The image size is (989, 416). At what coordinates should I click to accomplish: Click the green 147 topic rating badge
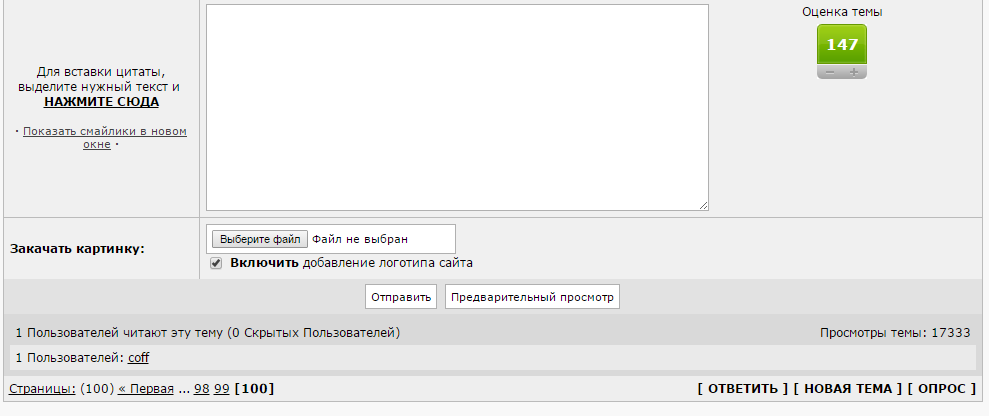pyautogui.click(x=842, y=45)
